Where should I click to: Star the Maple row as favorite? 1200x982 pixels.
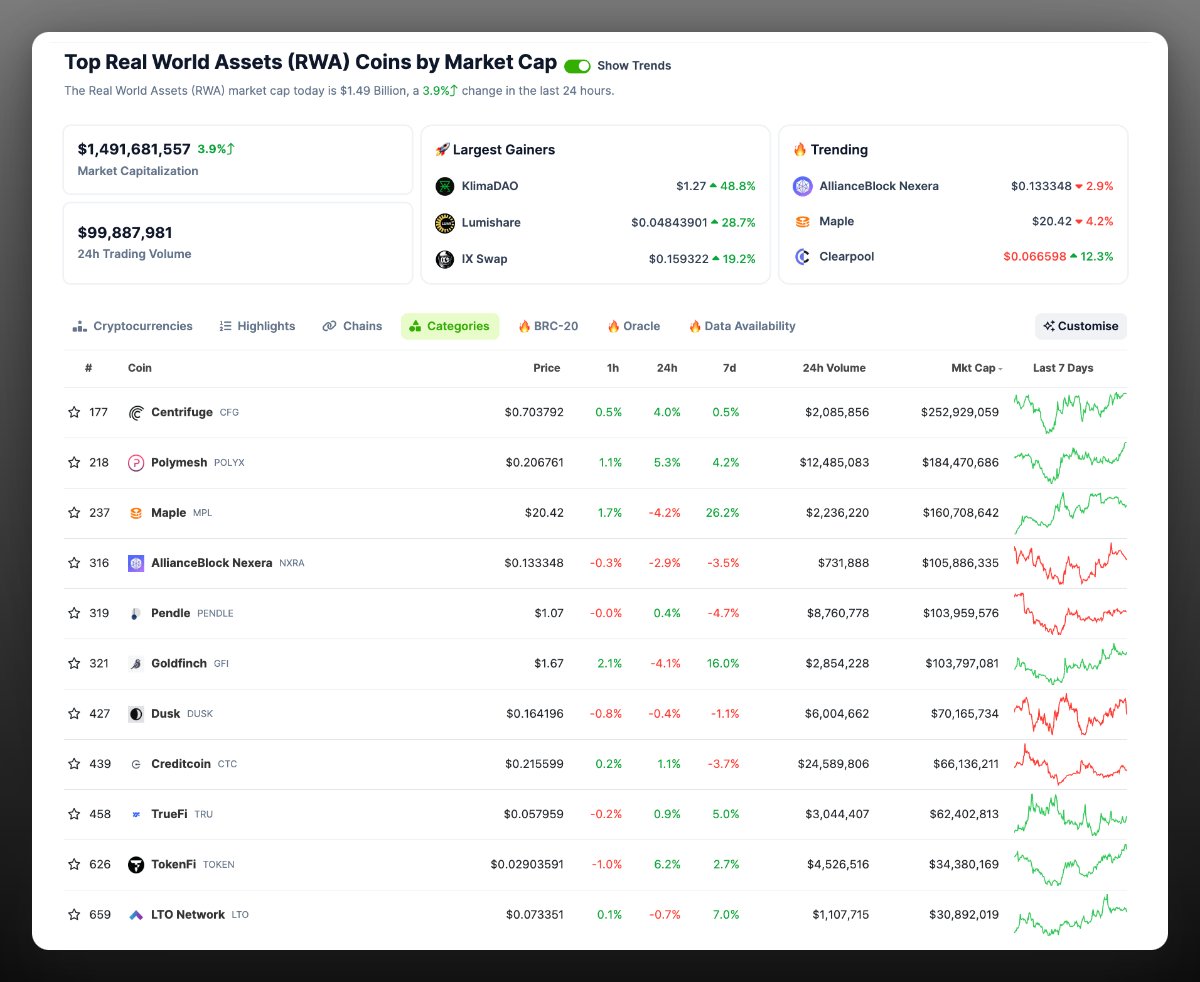tap(74, 512)
